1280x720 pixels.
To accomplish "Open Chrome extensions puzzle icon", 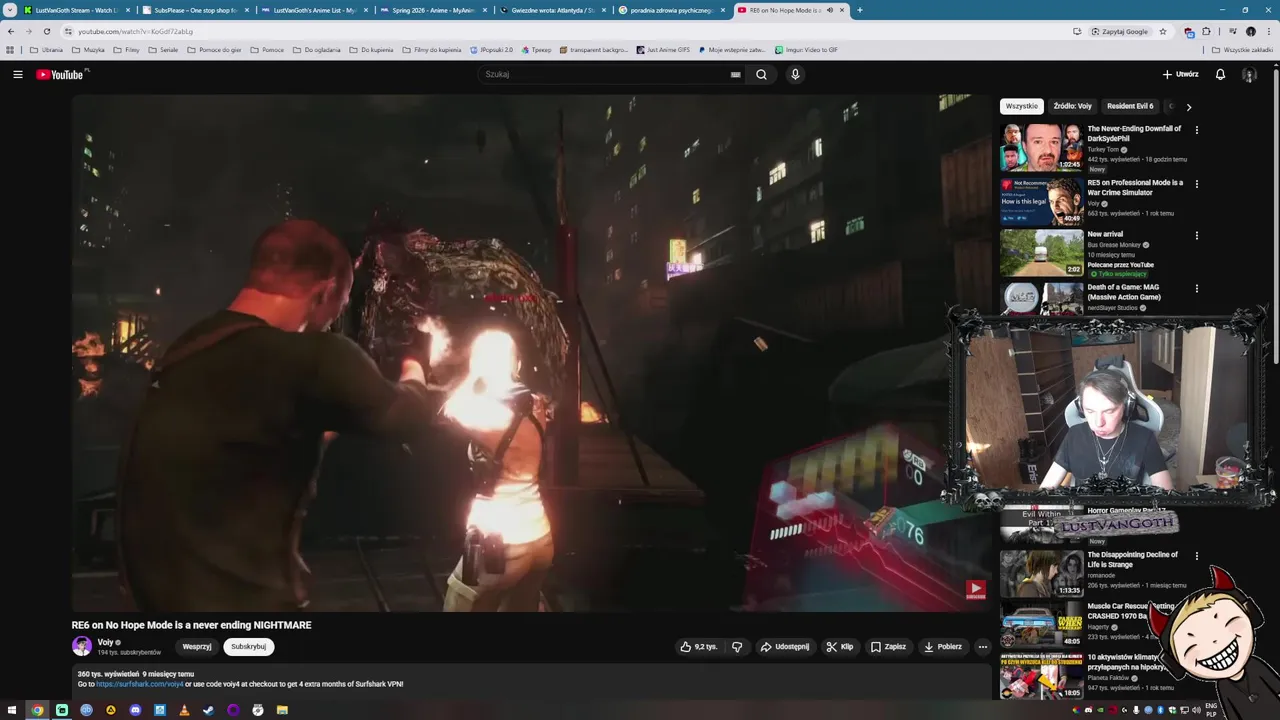I will [1206, 31].
